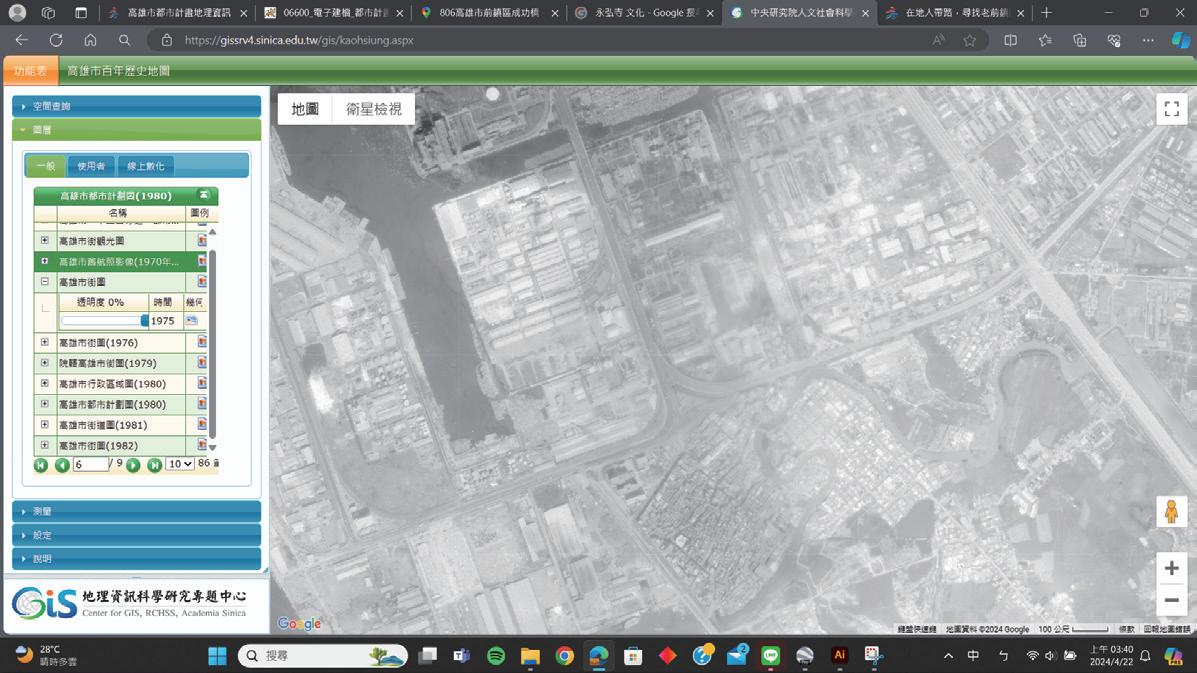Open Windows Start menu
Viewport: 1197px width, 673px height.
[218, 655]
